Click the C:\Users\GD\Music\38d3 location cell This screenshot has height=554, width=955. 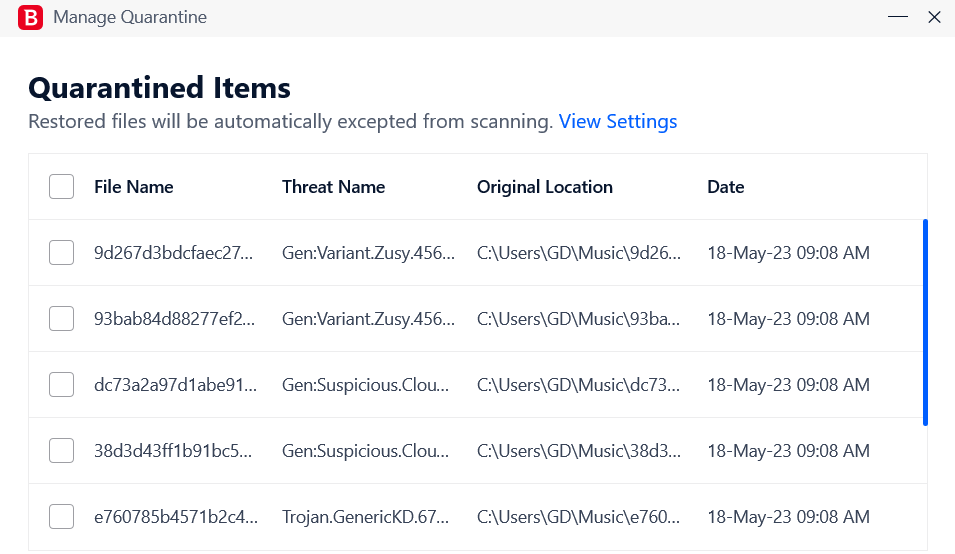579,451
